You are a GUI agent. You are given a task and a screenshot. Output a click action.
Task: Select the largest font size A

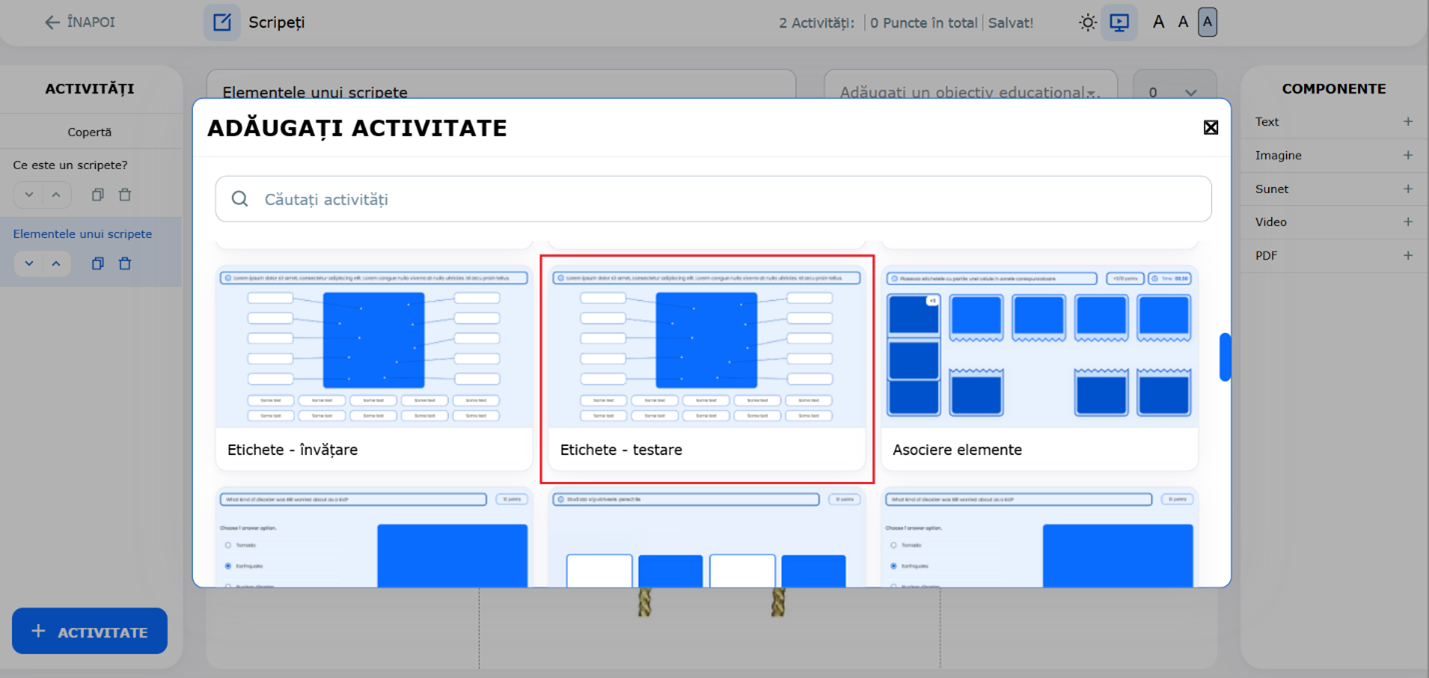(x=1207, y=22)
